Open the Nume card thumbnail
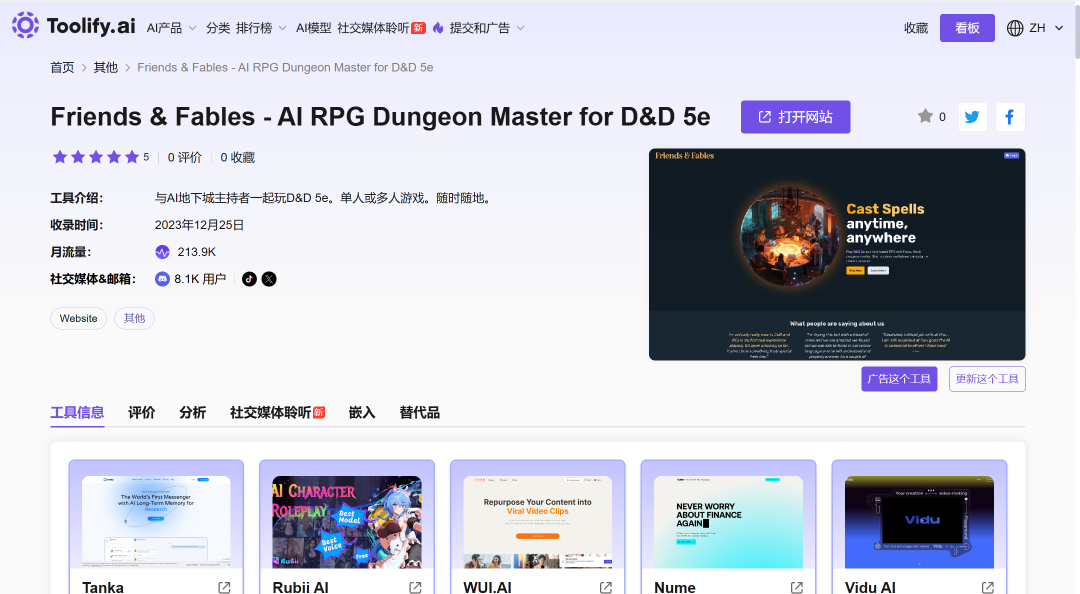Screen dimensions: 1080x594 729,522
